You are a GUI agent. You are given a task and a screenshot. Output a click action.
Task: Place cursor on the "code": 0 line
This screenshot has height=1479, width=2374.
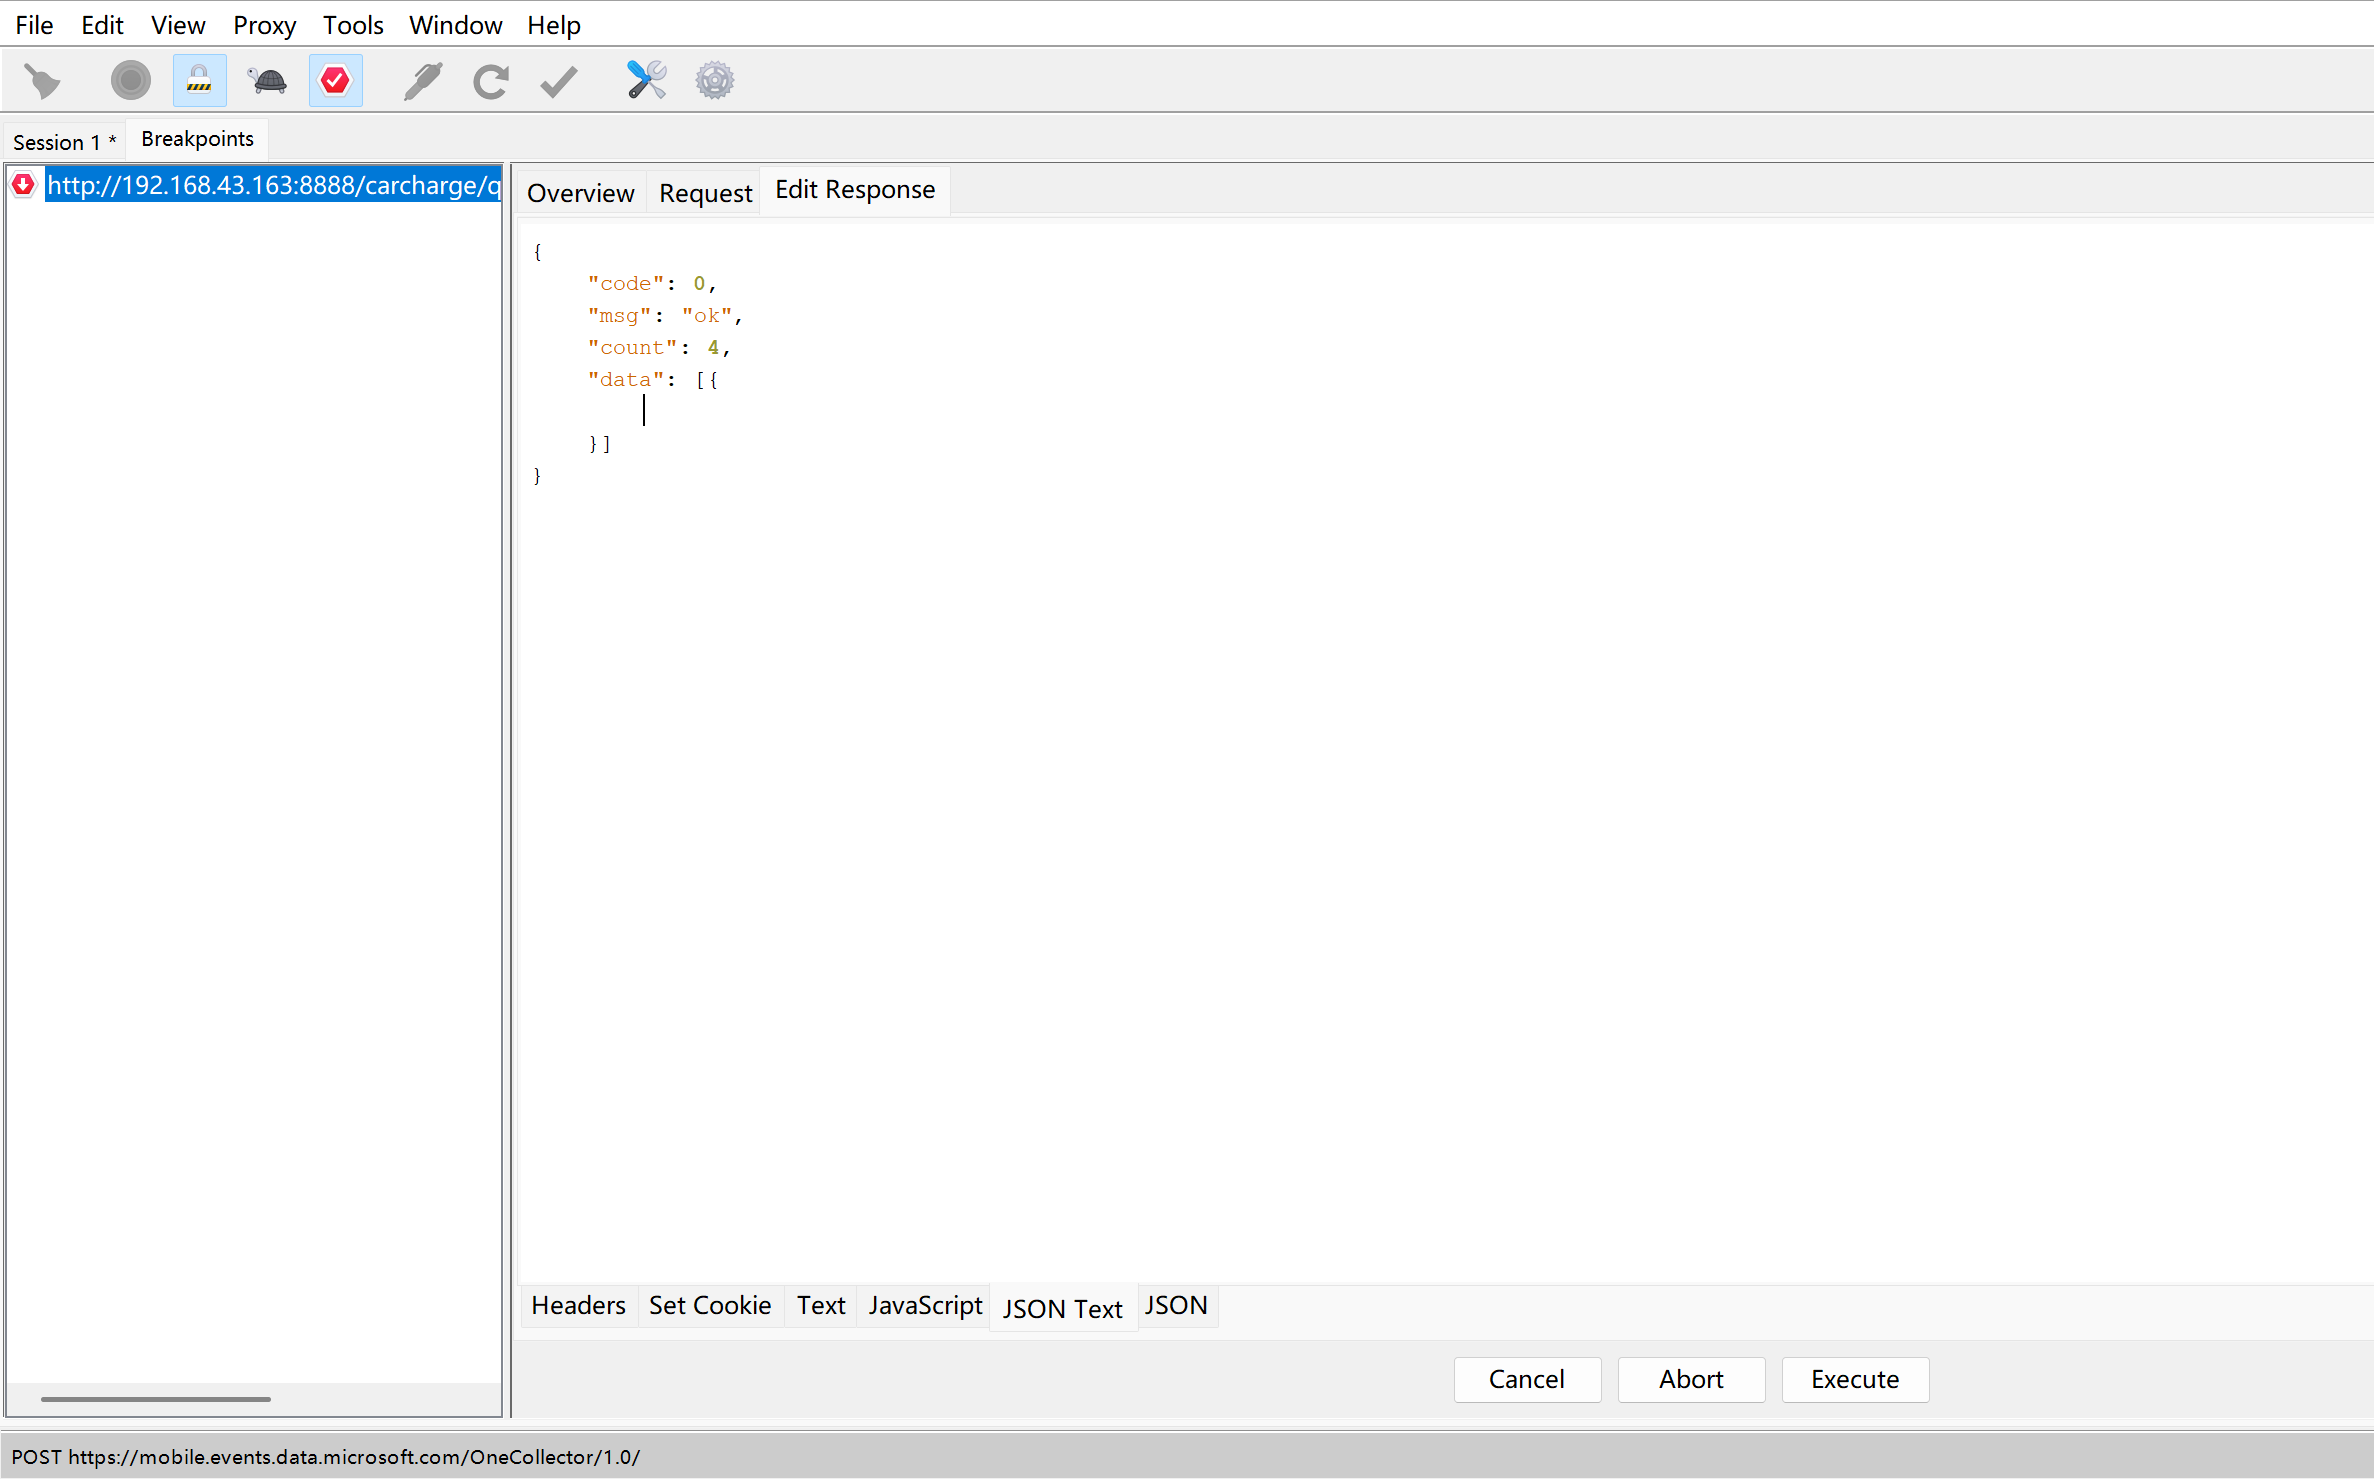pyautogui.click(x=652, y=283)
